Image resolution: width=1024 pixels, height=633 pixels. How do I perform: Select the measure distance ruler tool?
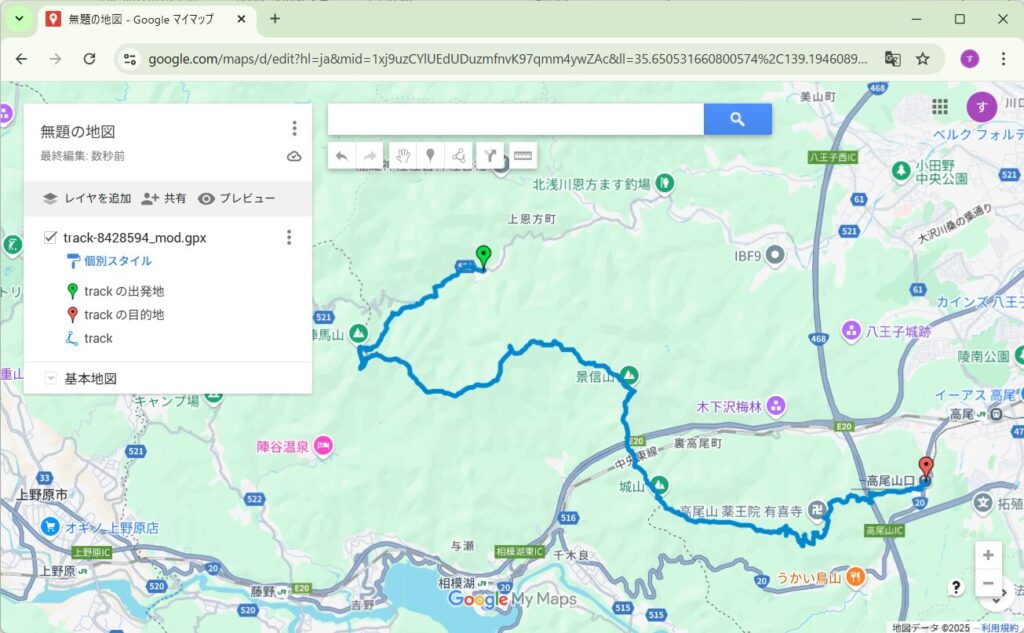pos(522,155)
